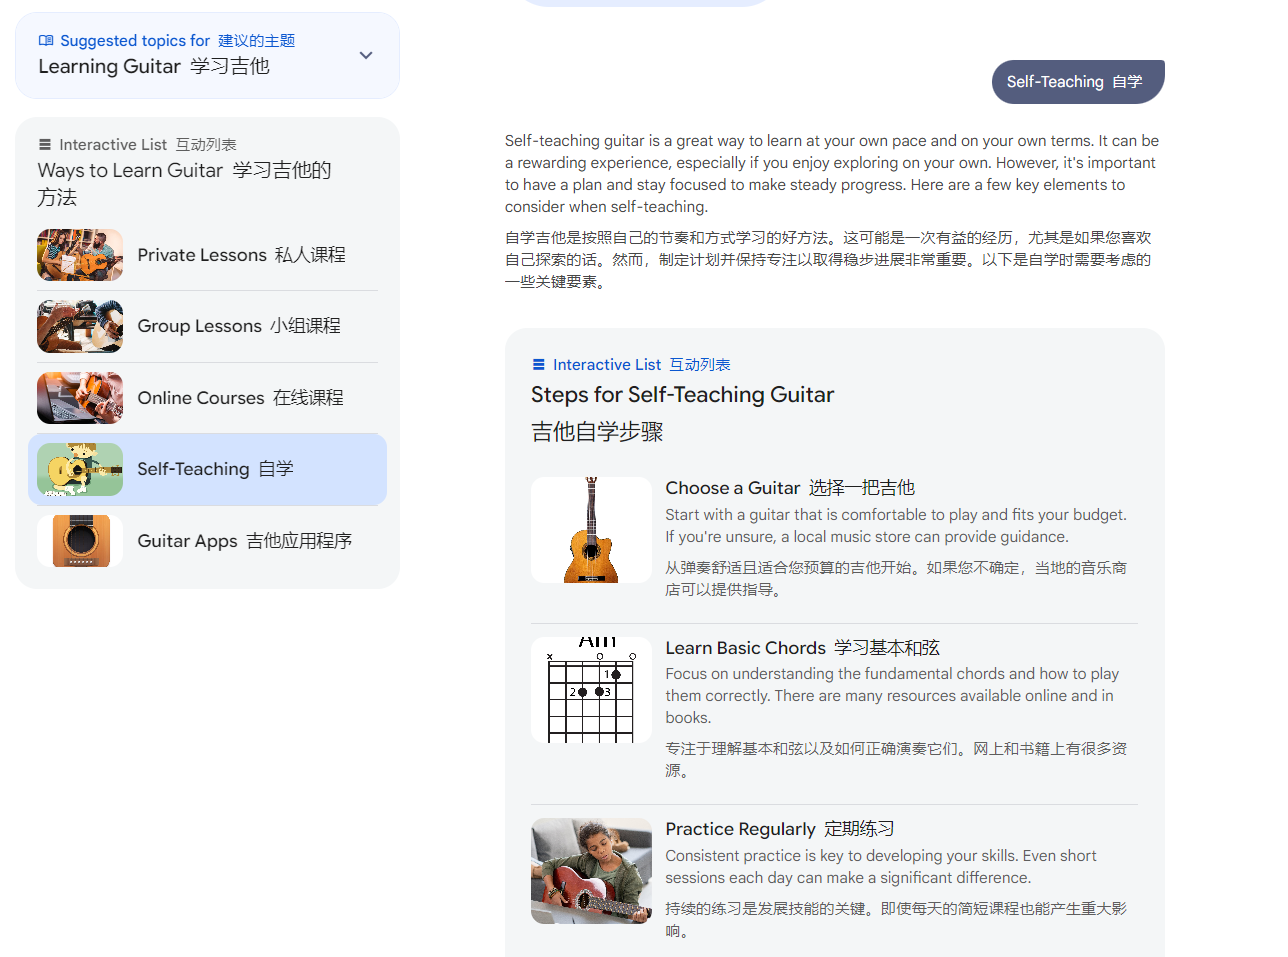Click the acoustic guitar image for Choose a Guitar

(x=591, y=530)
